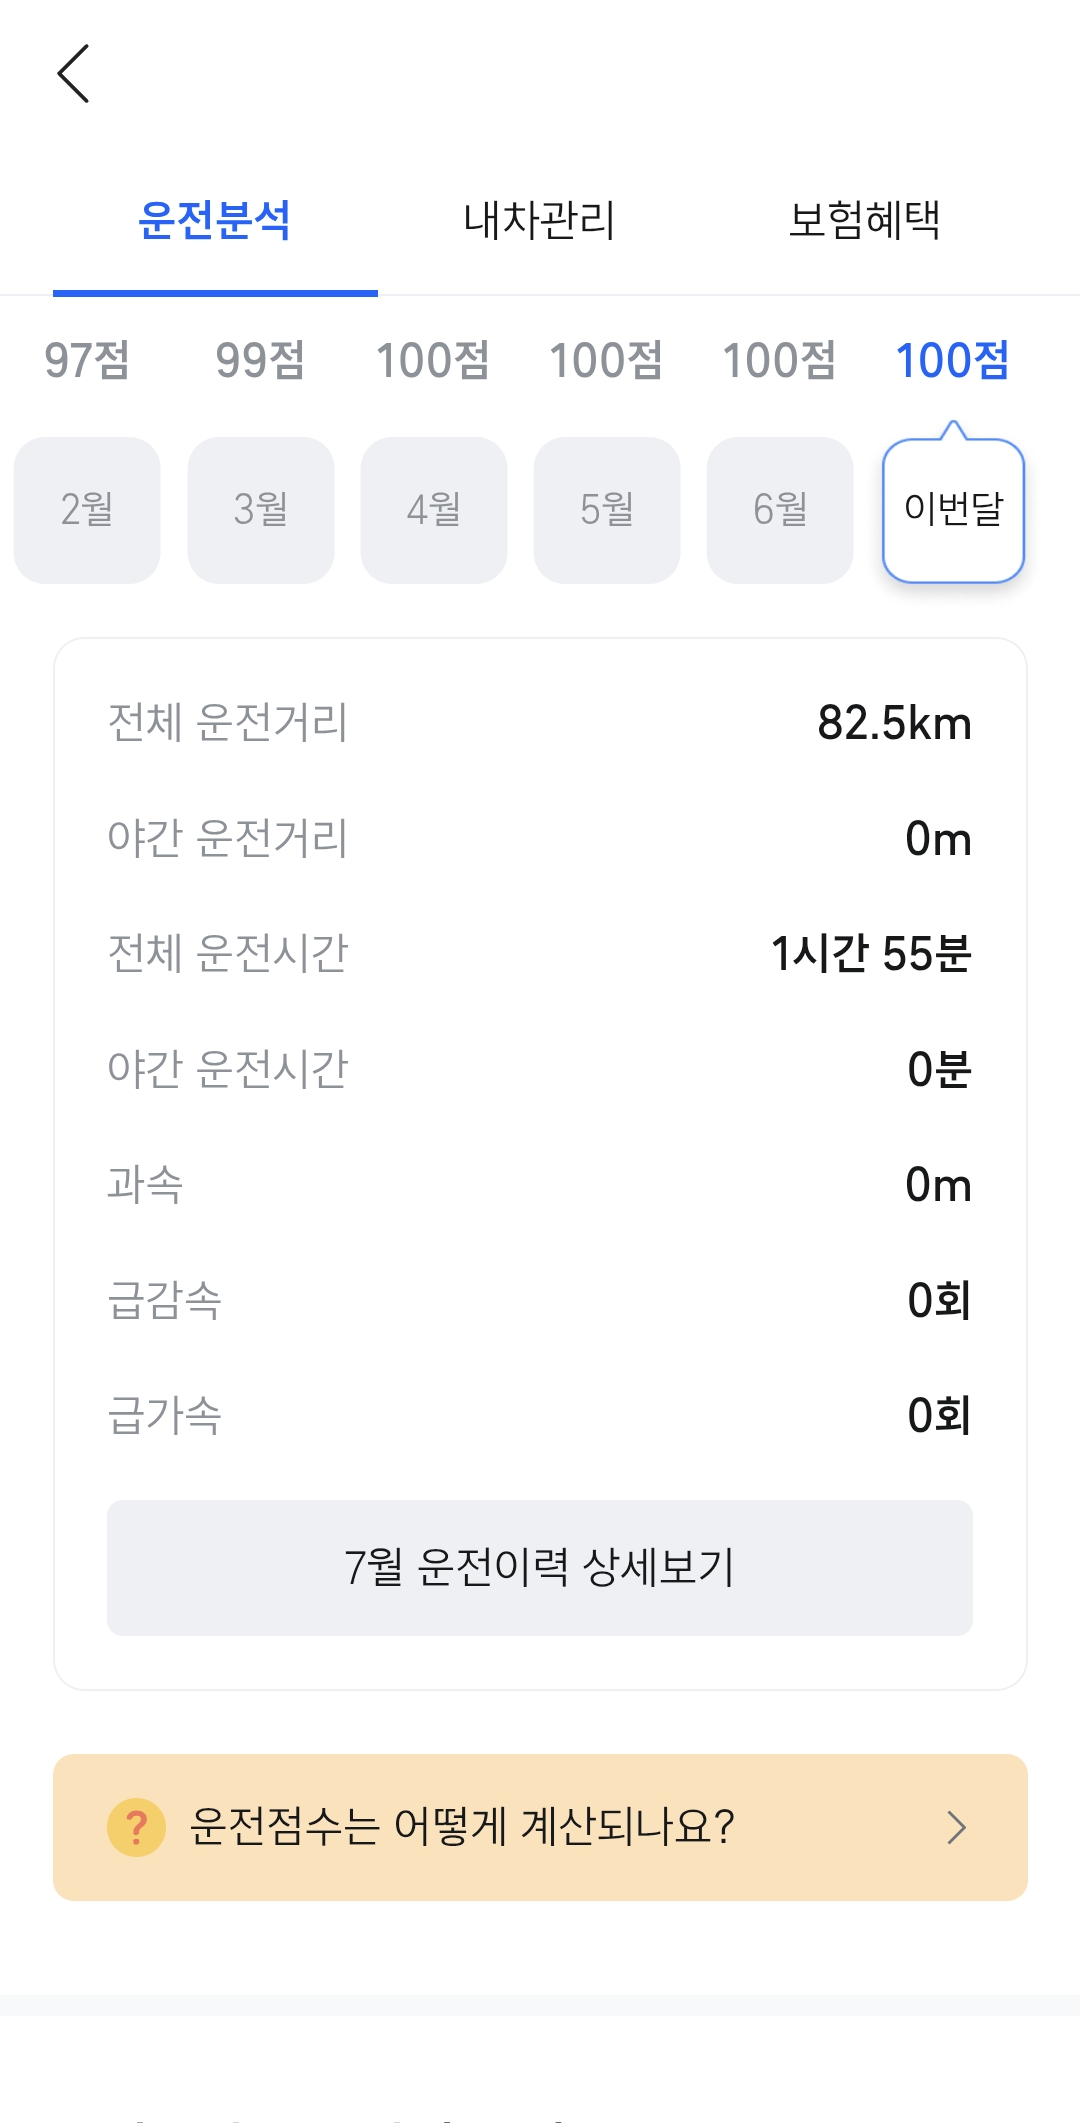Open 운전점수는 어떻게 계산되나요? link
1080x2123 pixels.
462,1827
